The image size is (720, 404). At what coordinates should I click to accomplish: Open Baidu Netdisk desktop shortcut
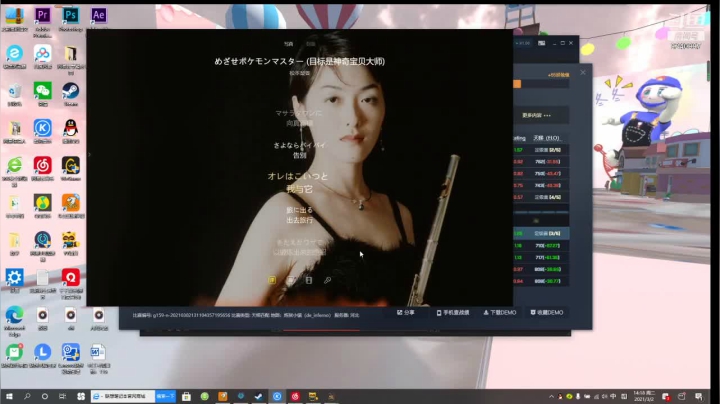click(42, 54)
